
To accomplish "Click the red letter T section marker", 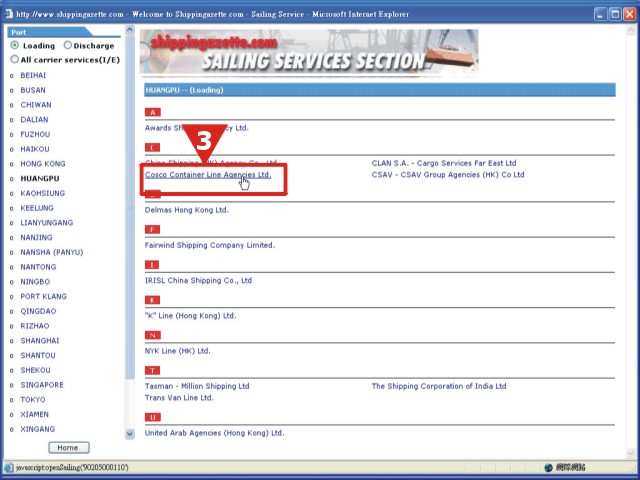I will [152, 370].
